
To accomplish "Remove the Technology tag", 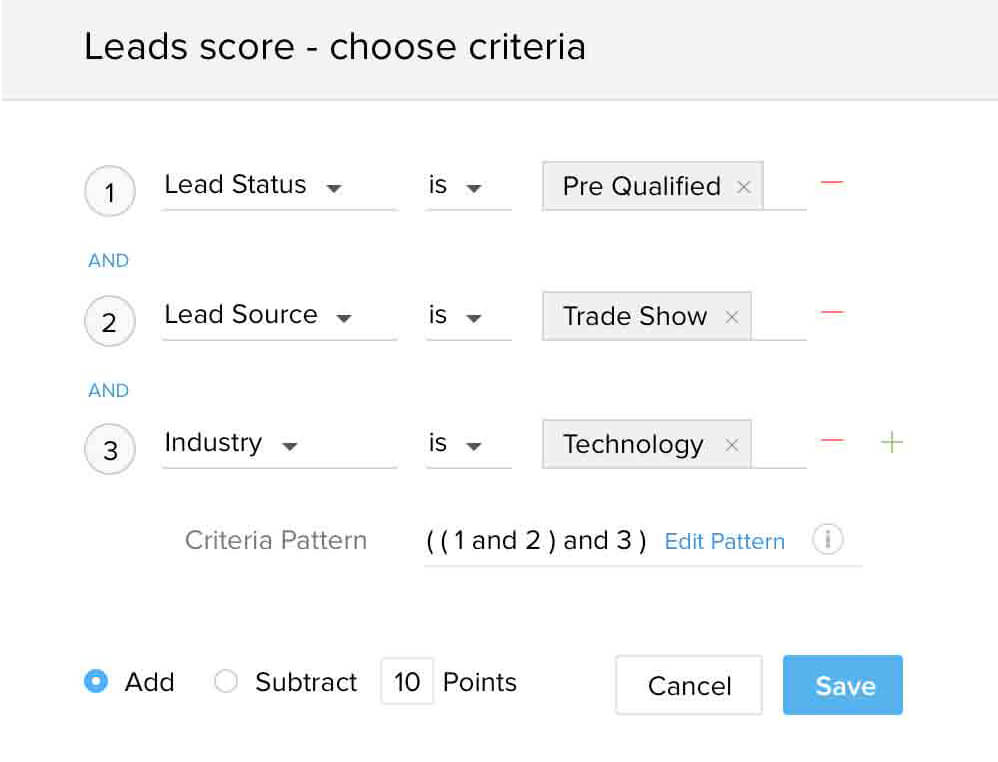I will coord(732,444).
